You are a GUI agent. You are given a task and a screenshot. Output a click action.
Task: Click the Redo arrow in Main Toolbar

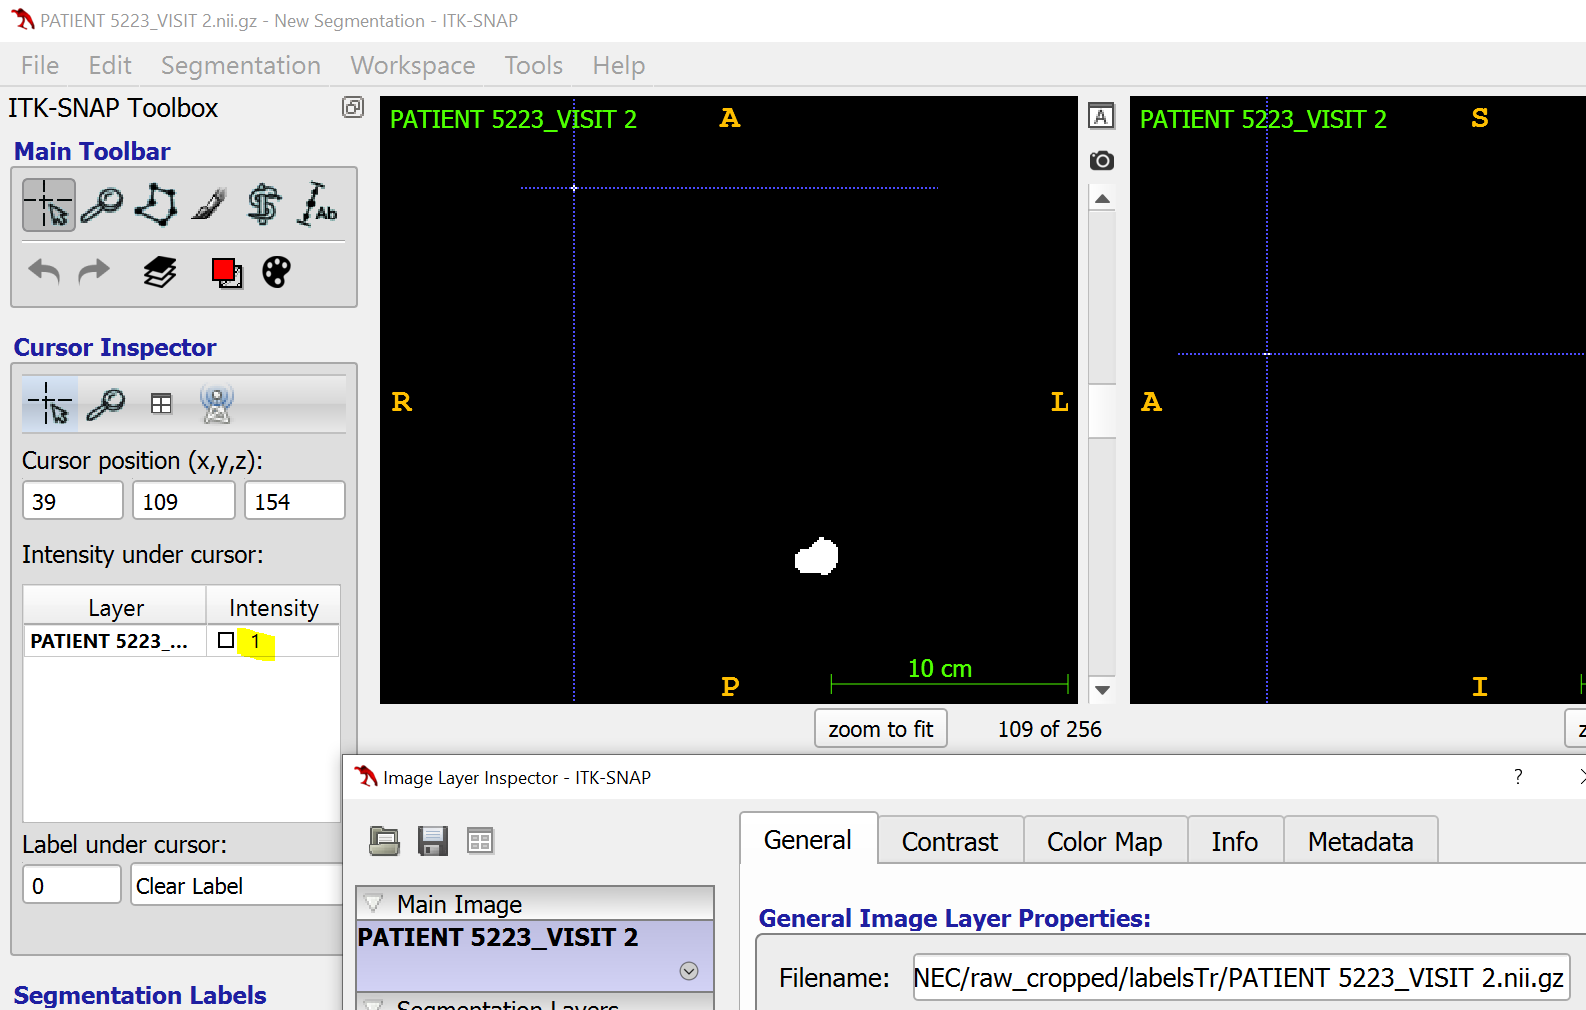click(94, 271)
